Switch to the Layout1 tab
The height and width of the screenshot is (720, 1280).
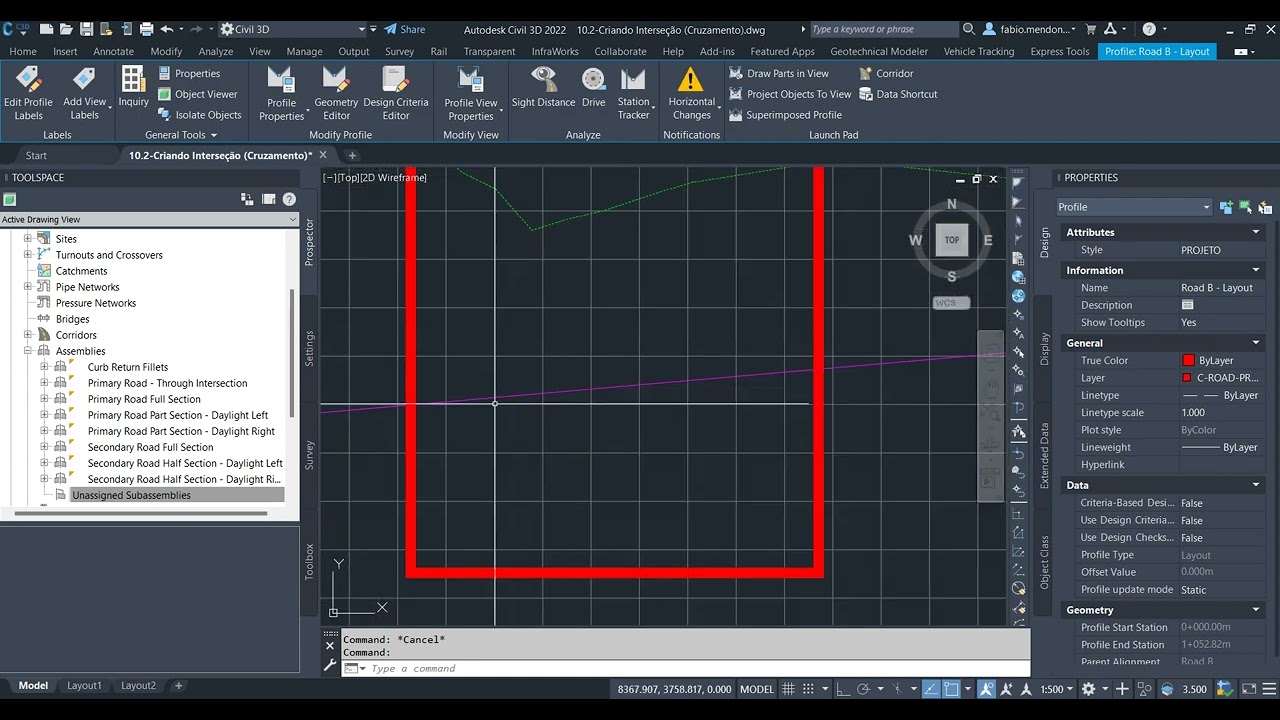(84, 686)
